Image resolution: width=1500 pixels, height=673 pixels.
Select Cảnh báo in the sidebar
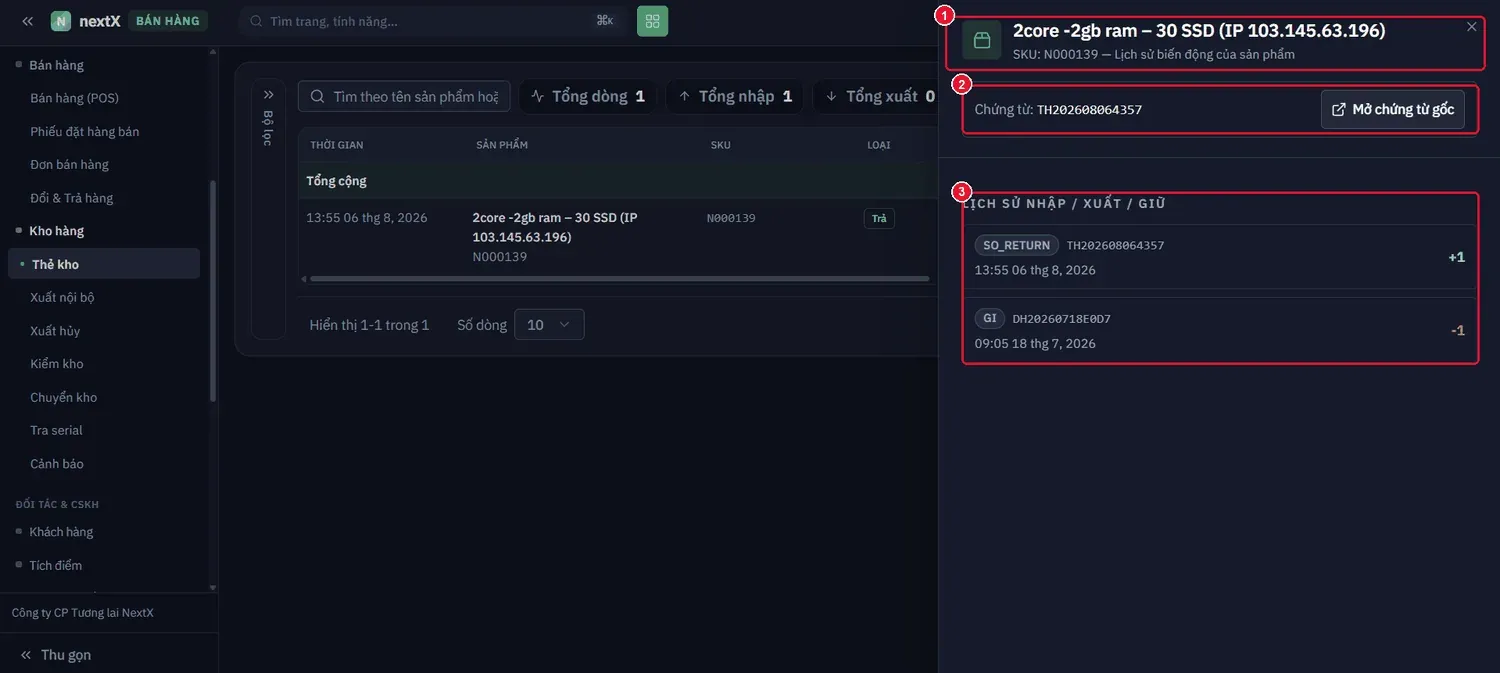57,464
